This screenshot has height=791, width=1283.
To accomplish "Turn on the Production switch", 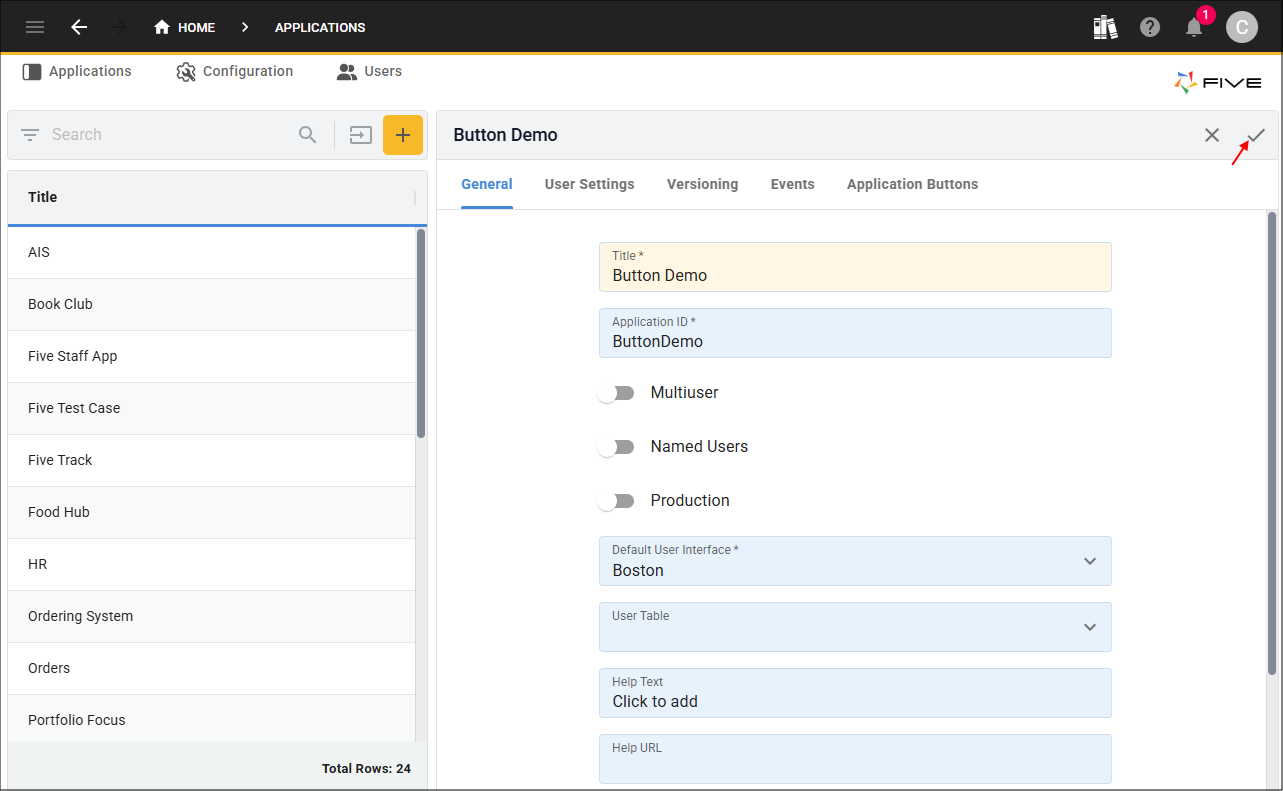I will tap(616, 501).
